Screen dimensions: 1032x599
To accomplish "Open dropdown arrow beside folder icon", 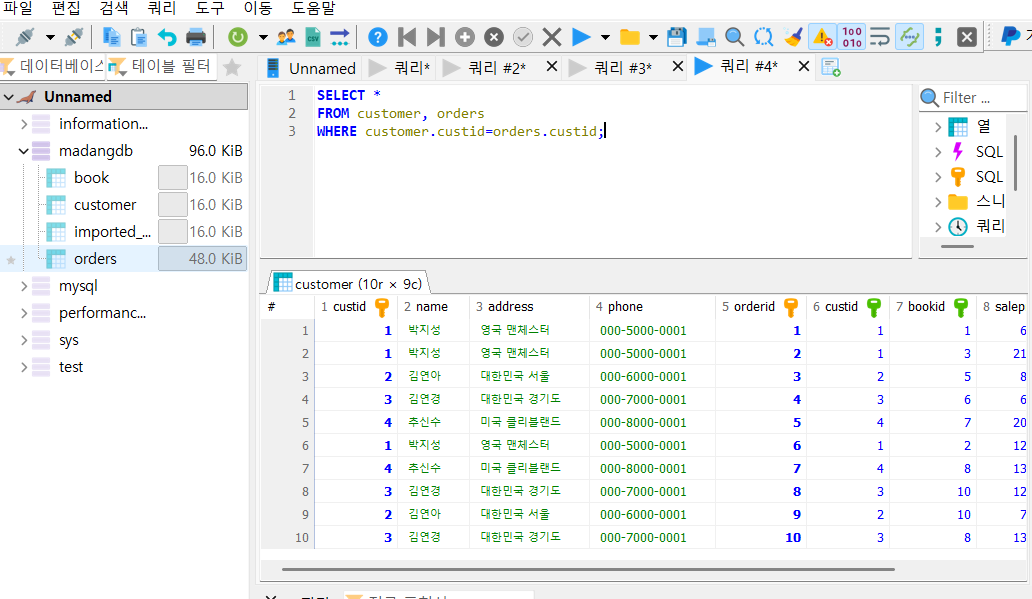I will (x=653, y=38).
